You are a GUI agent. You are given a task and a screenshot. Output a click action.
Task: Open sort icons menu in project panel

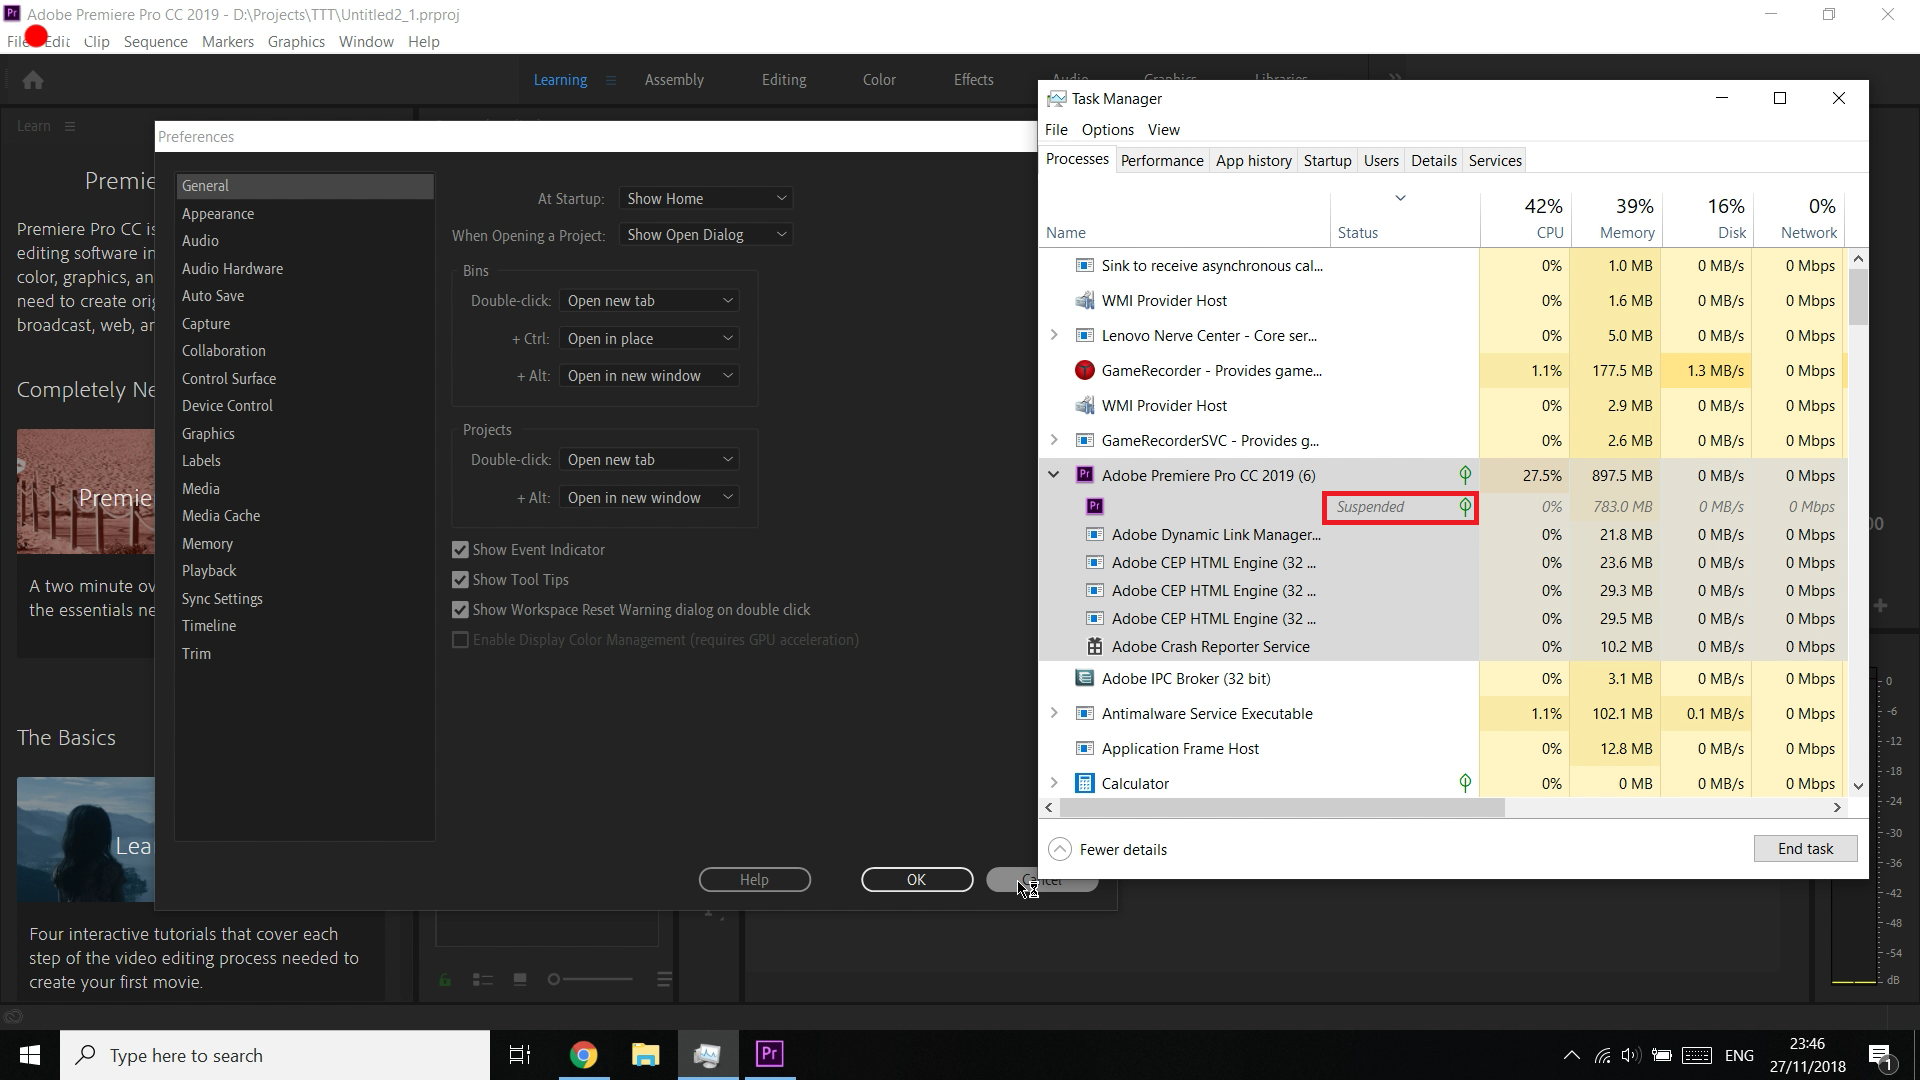coord(663,979)
